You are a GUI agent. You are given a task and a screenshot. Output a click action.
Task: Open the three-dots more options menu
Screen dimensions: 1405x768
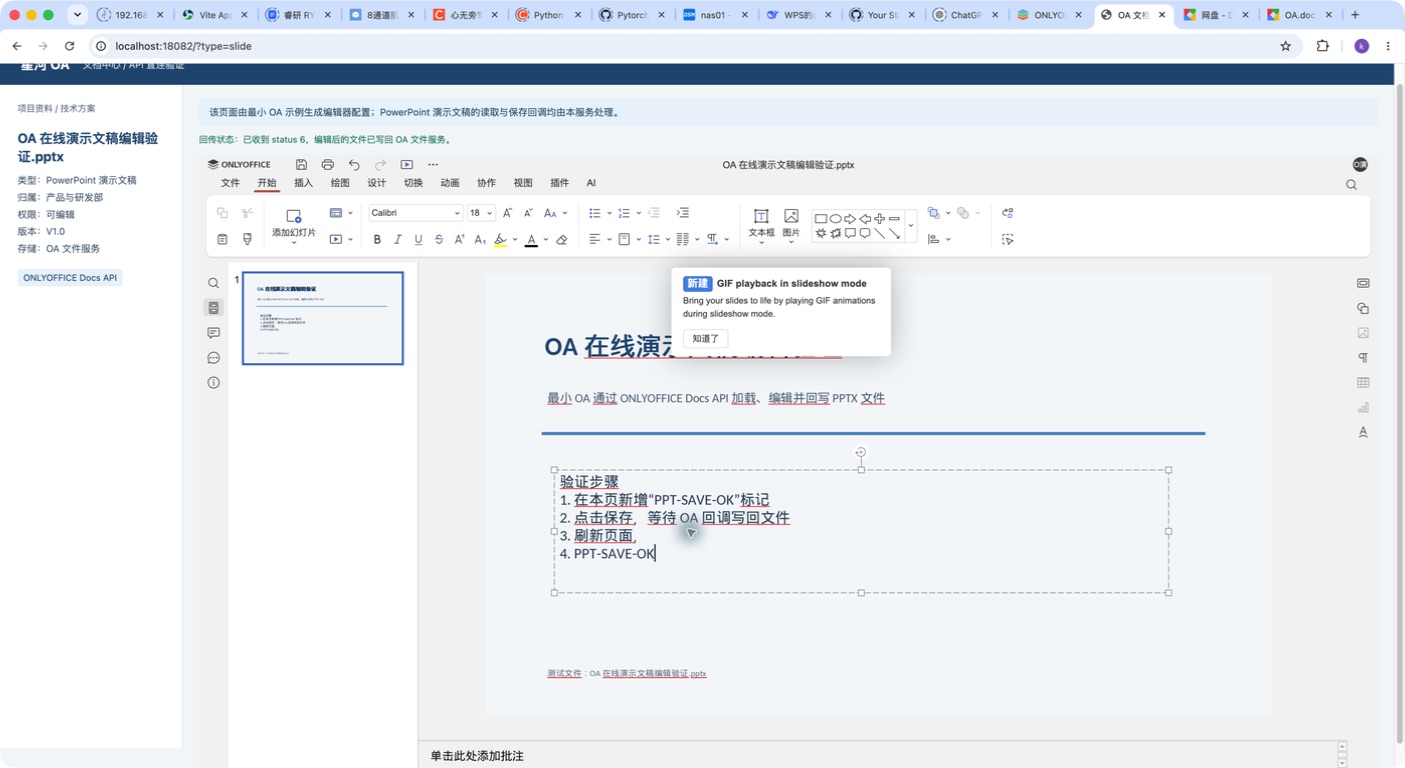coord(433,165)
